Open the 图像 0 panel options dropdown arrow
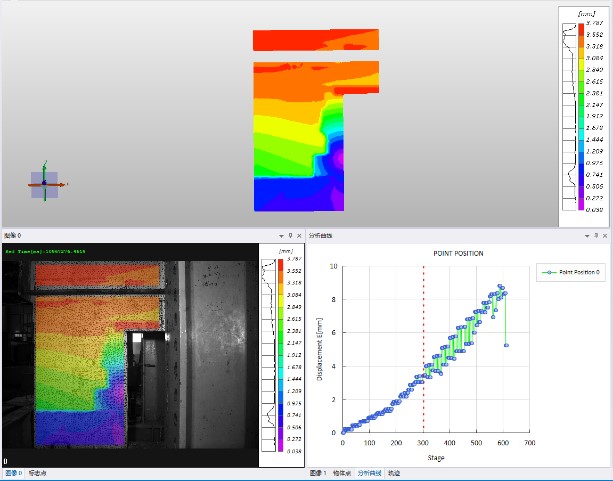Screen dimensions: 613x481 pyautogui.click(x=279, y=235)
